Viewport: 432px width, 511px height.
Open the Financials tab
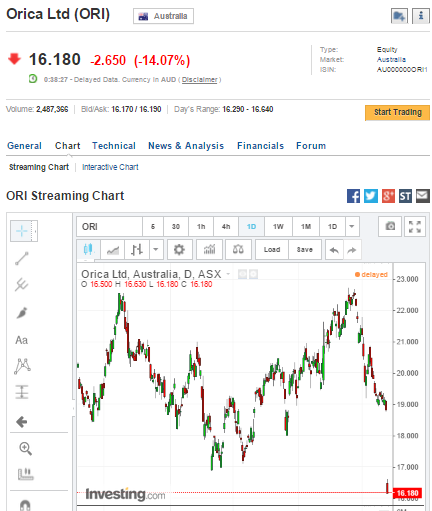tap(260, 146)
